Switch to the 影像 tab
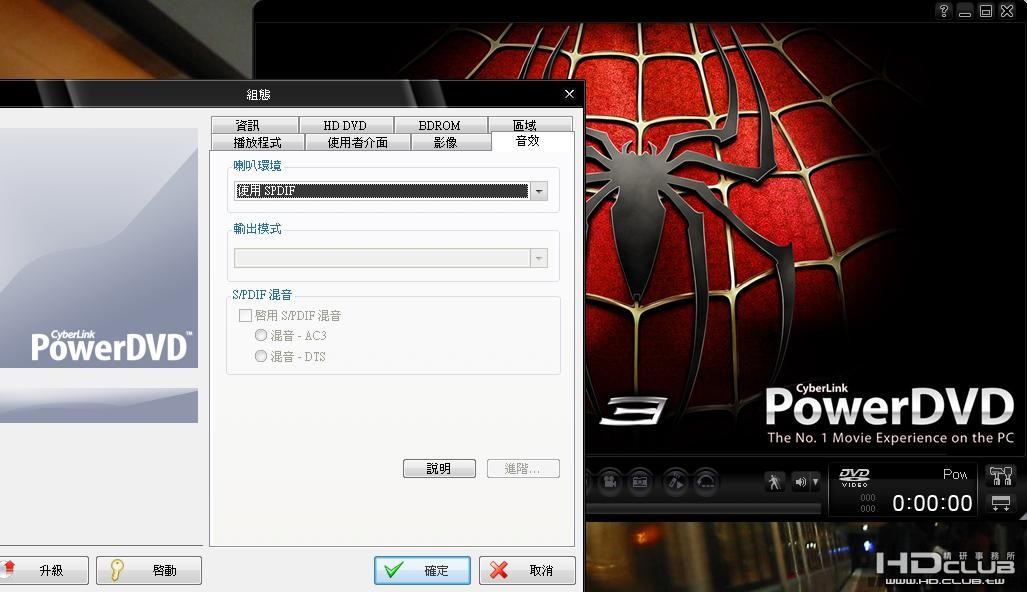Viewport: 1027px width, 592px height. tap(451, 142)
